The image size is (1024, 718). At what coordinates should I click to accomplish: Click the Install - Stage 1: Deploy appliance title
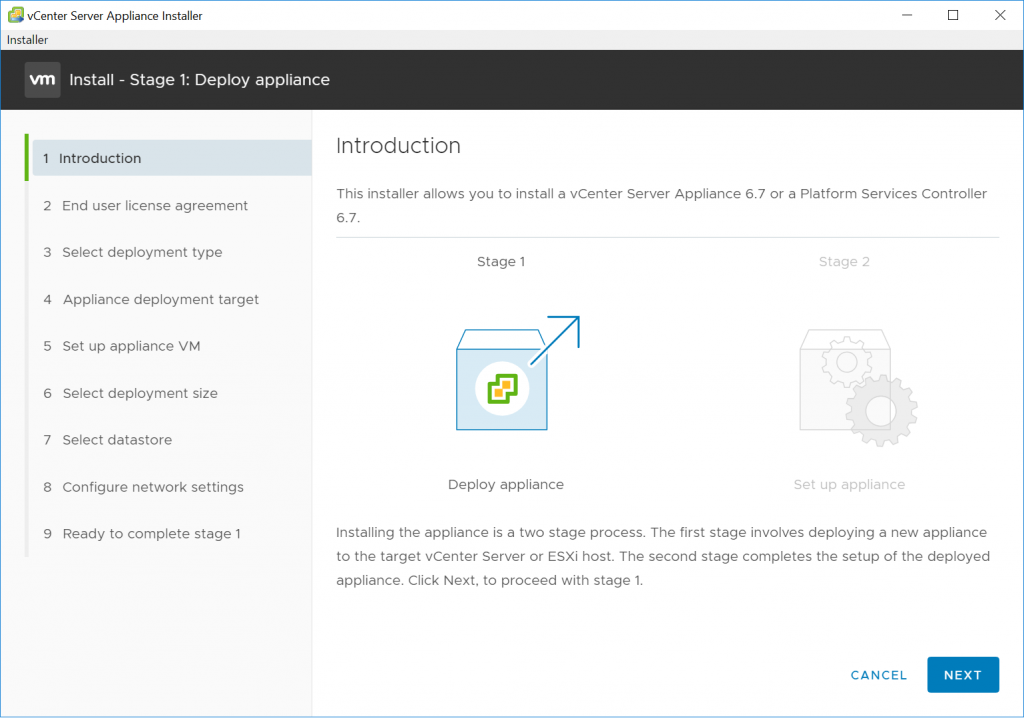(199, 80)
